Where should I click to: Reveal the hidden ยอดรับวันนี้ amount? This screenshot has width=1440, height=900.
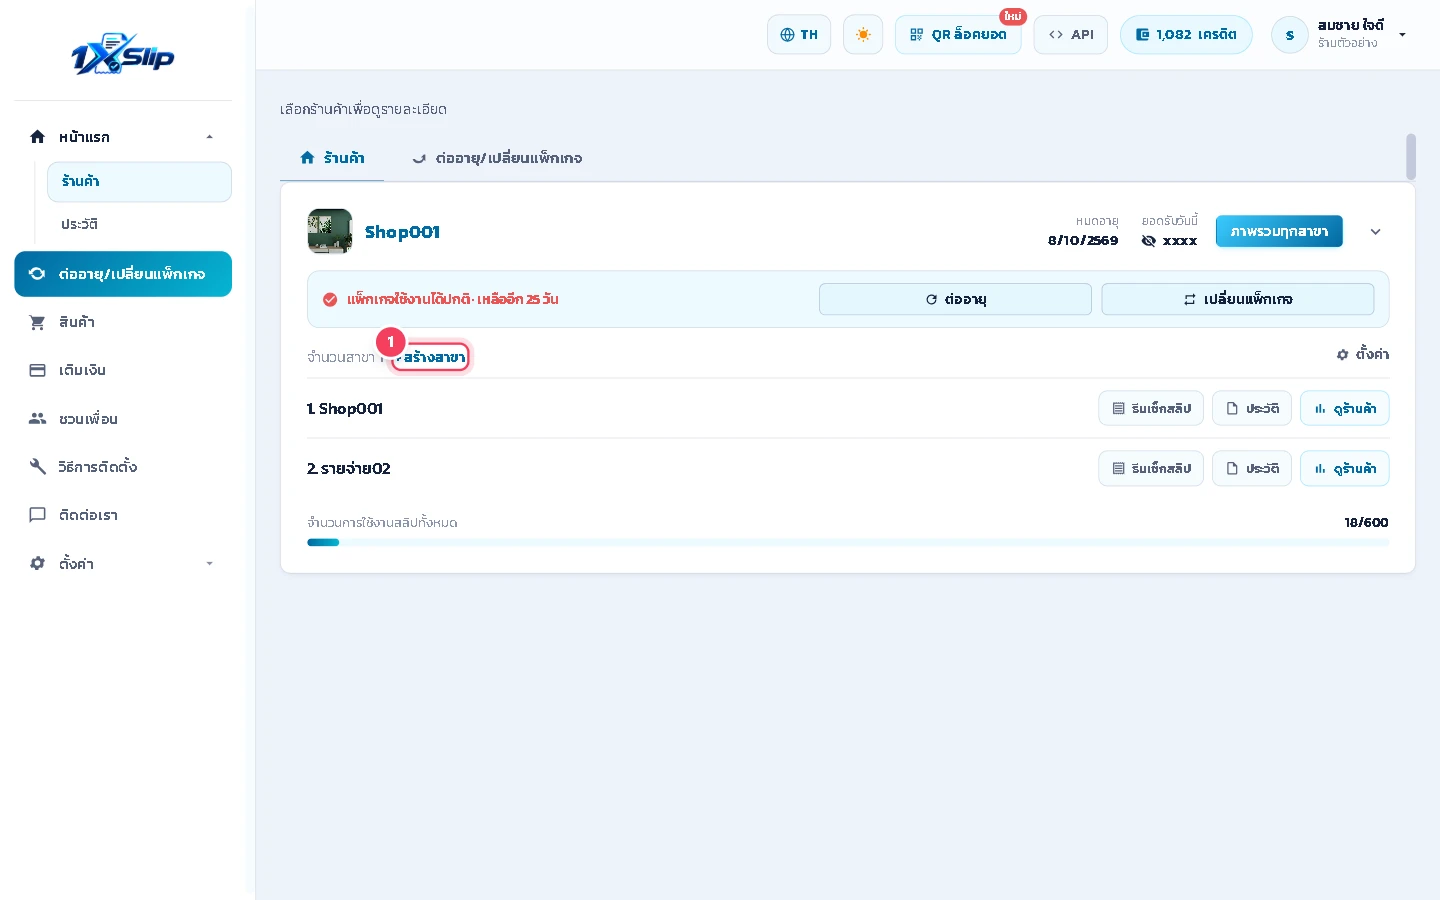coord(1149,241)
